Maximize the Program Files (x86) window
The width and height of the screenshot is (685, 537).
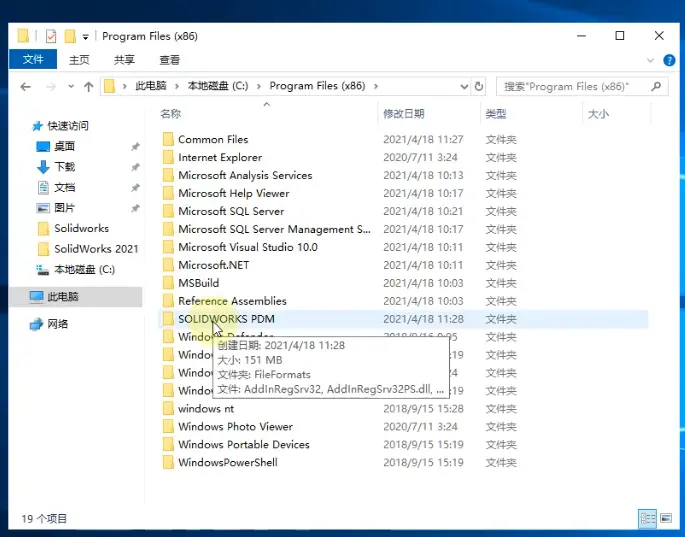(619, 36)
